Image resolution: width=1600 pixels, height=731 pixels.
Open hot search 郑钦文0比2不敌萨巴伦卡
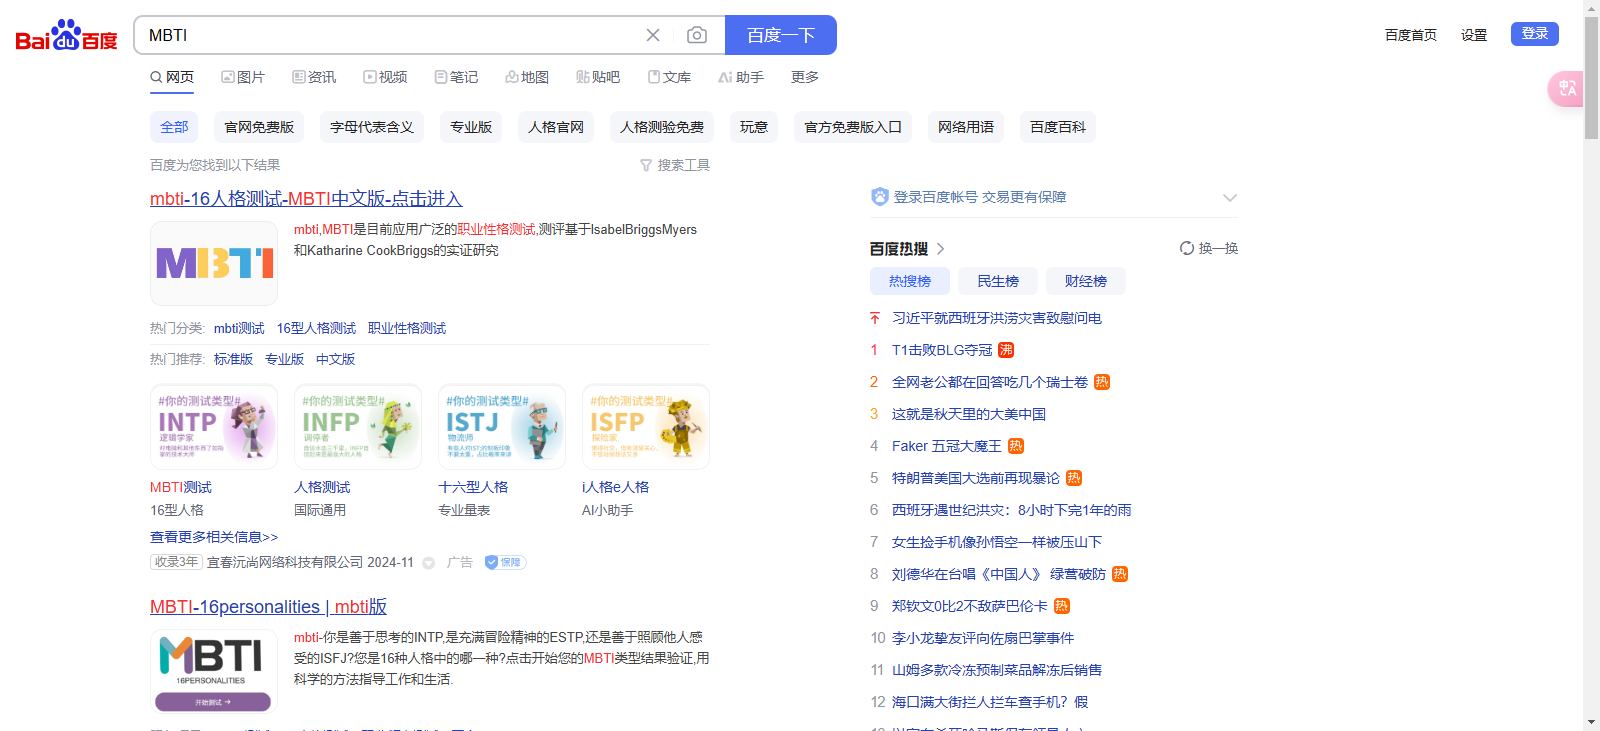(970, 606)
